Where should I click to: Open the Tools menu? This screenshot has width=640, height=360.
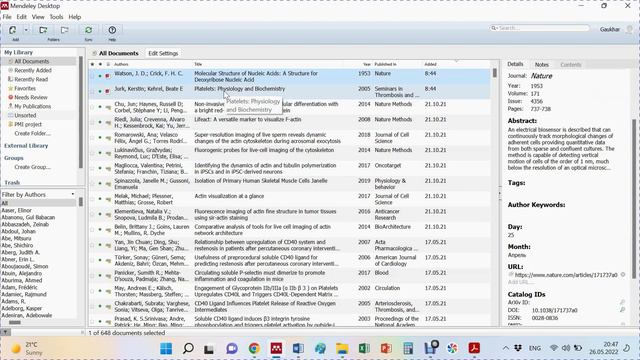56,17
